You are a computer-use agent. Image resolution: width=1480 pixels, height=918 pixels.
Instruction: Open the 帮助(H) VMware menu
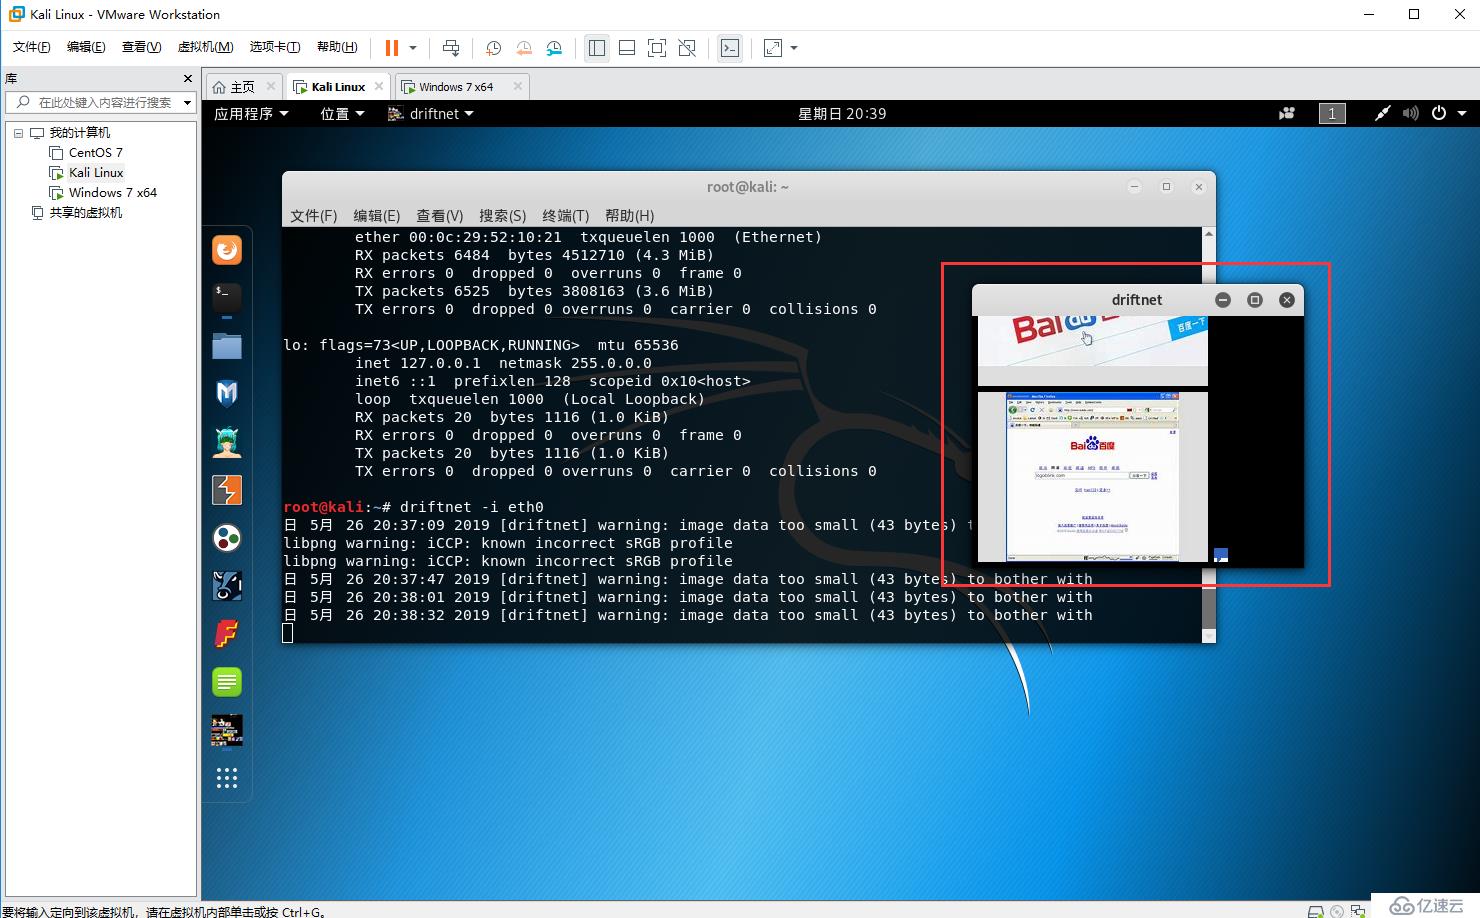pos(337,47)
